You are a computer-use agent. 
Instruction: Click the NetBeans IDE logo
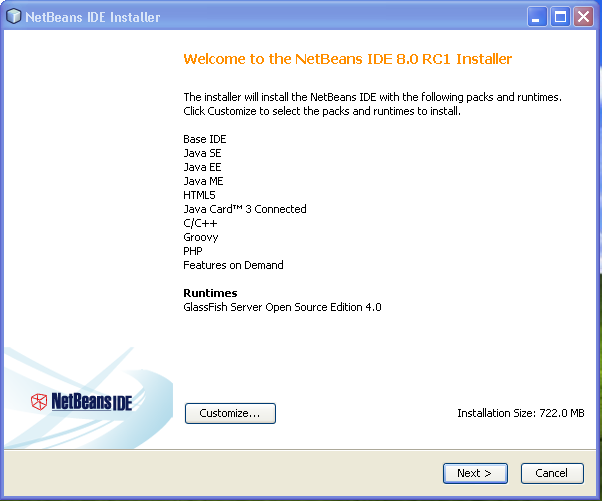(81, 402)
